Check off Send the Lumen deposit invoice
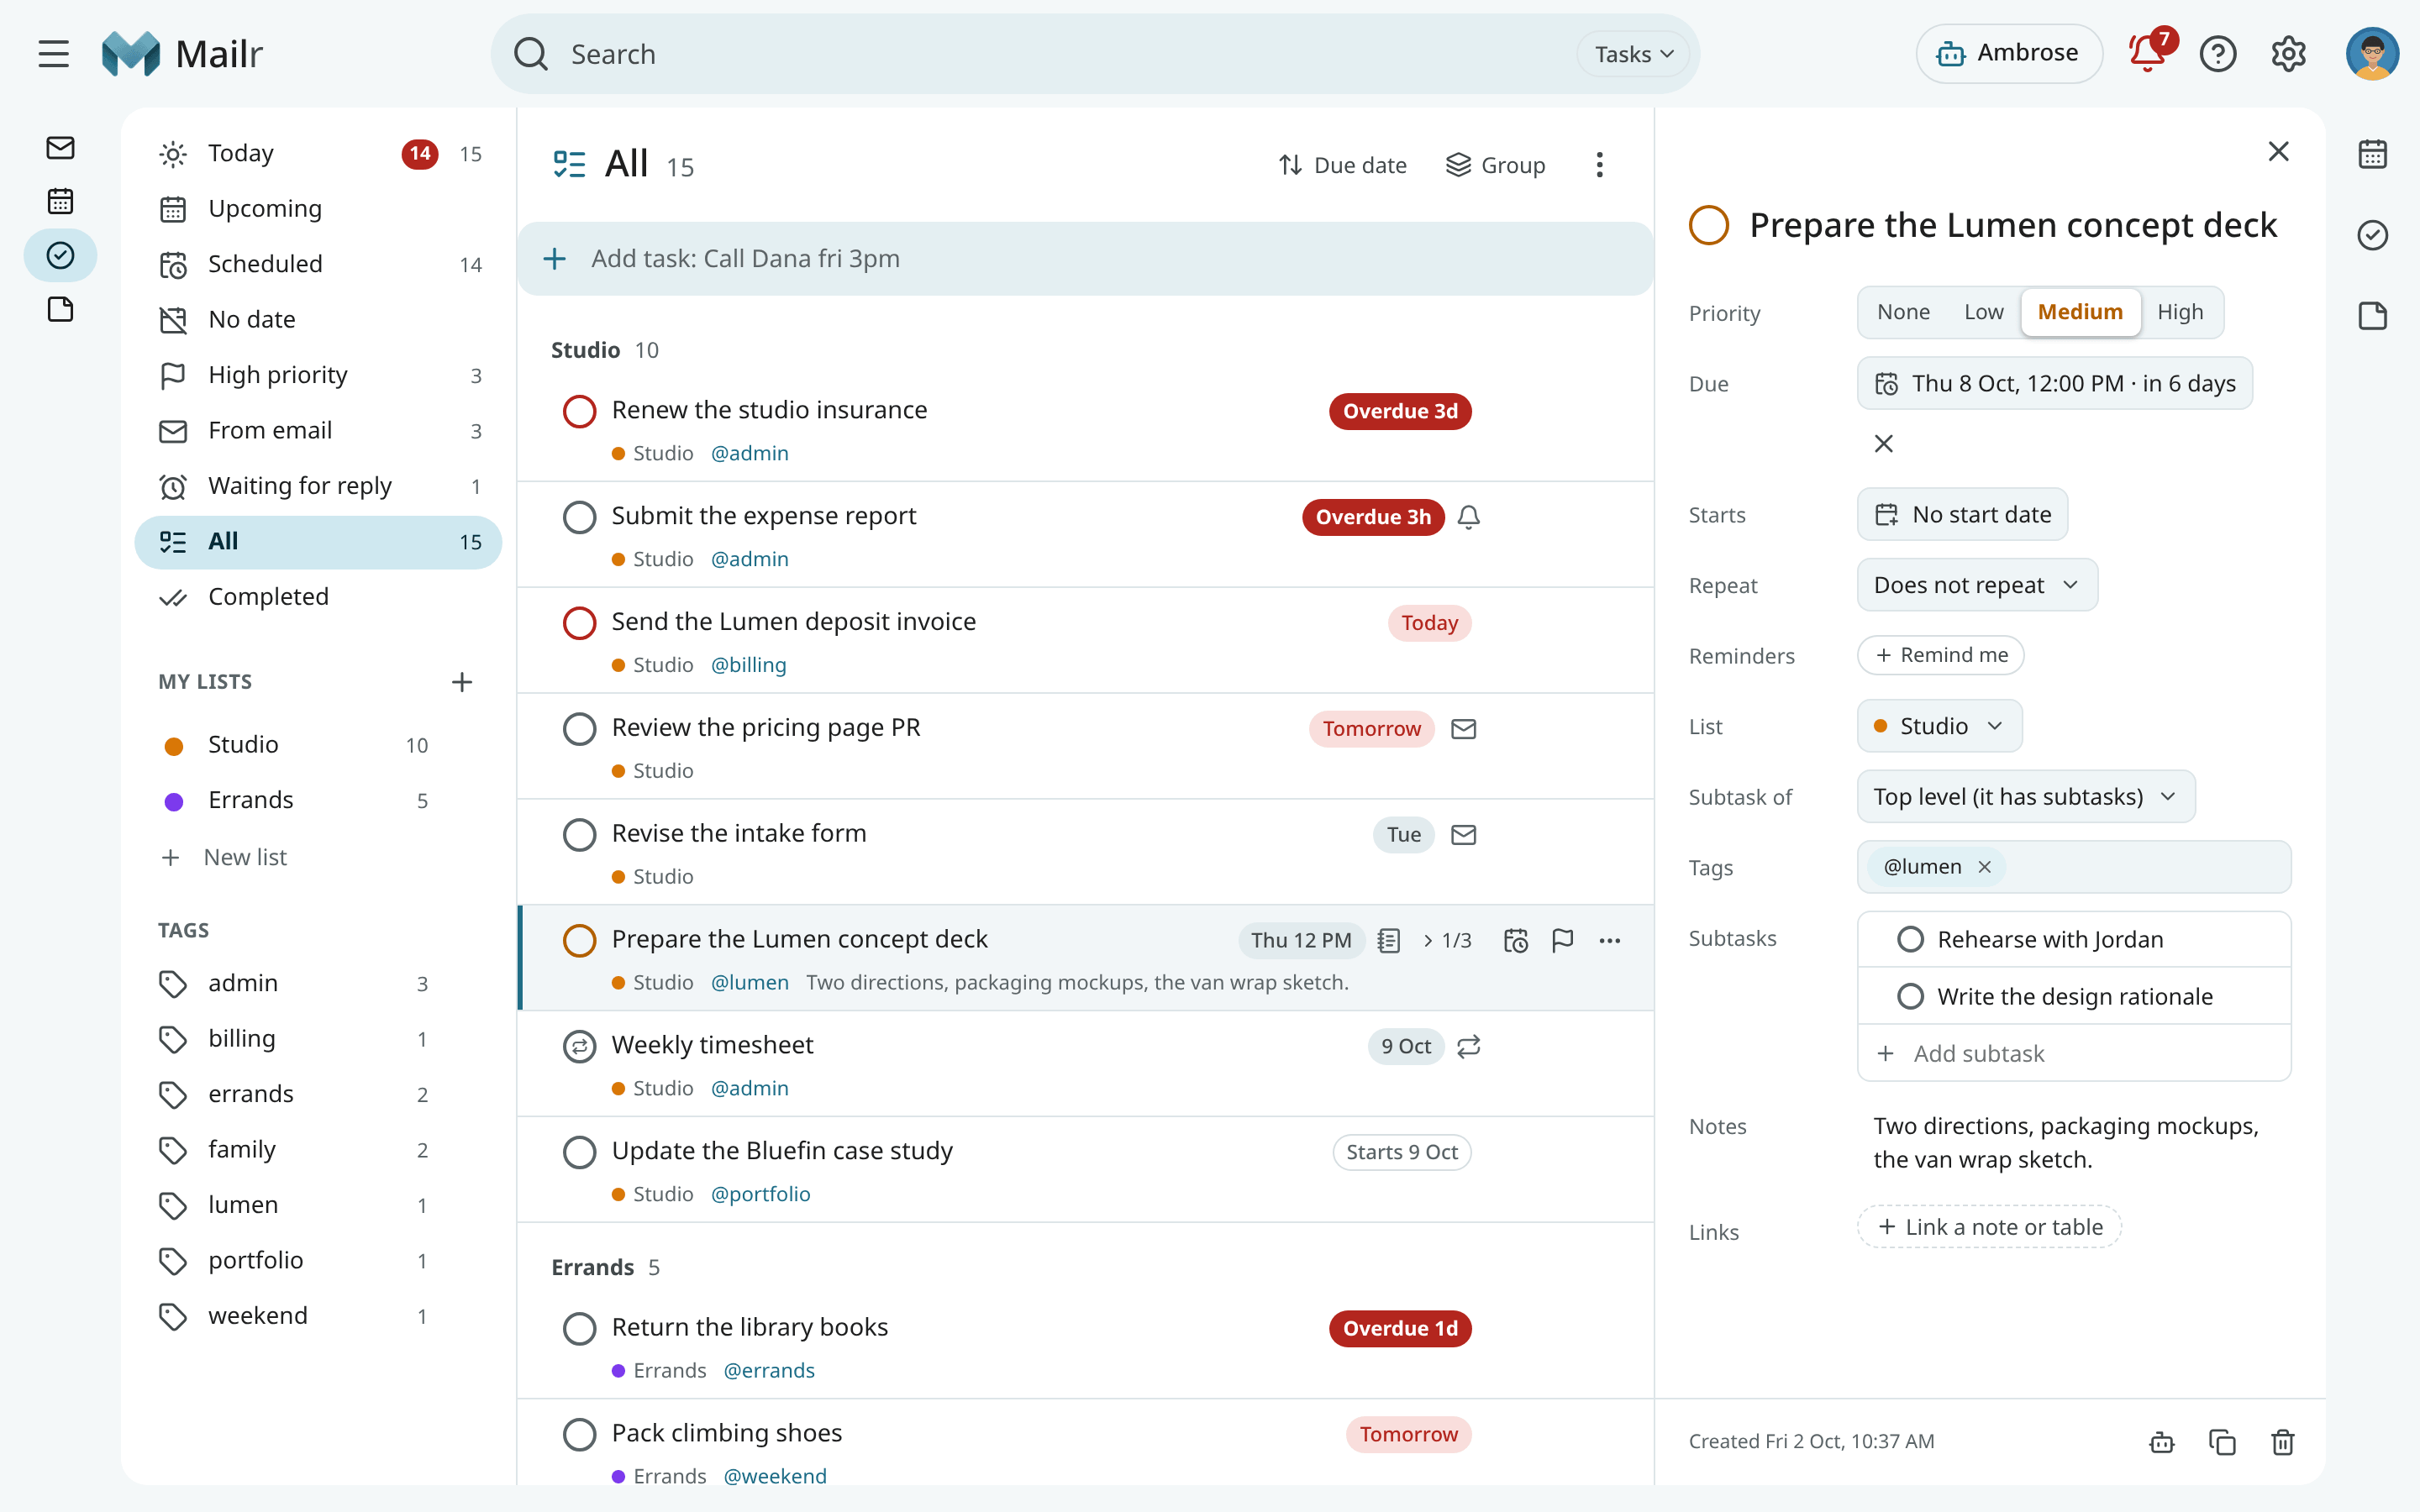This screenshot has height=1512, width=2420. click(579, 623)
